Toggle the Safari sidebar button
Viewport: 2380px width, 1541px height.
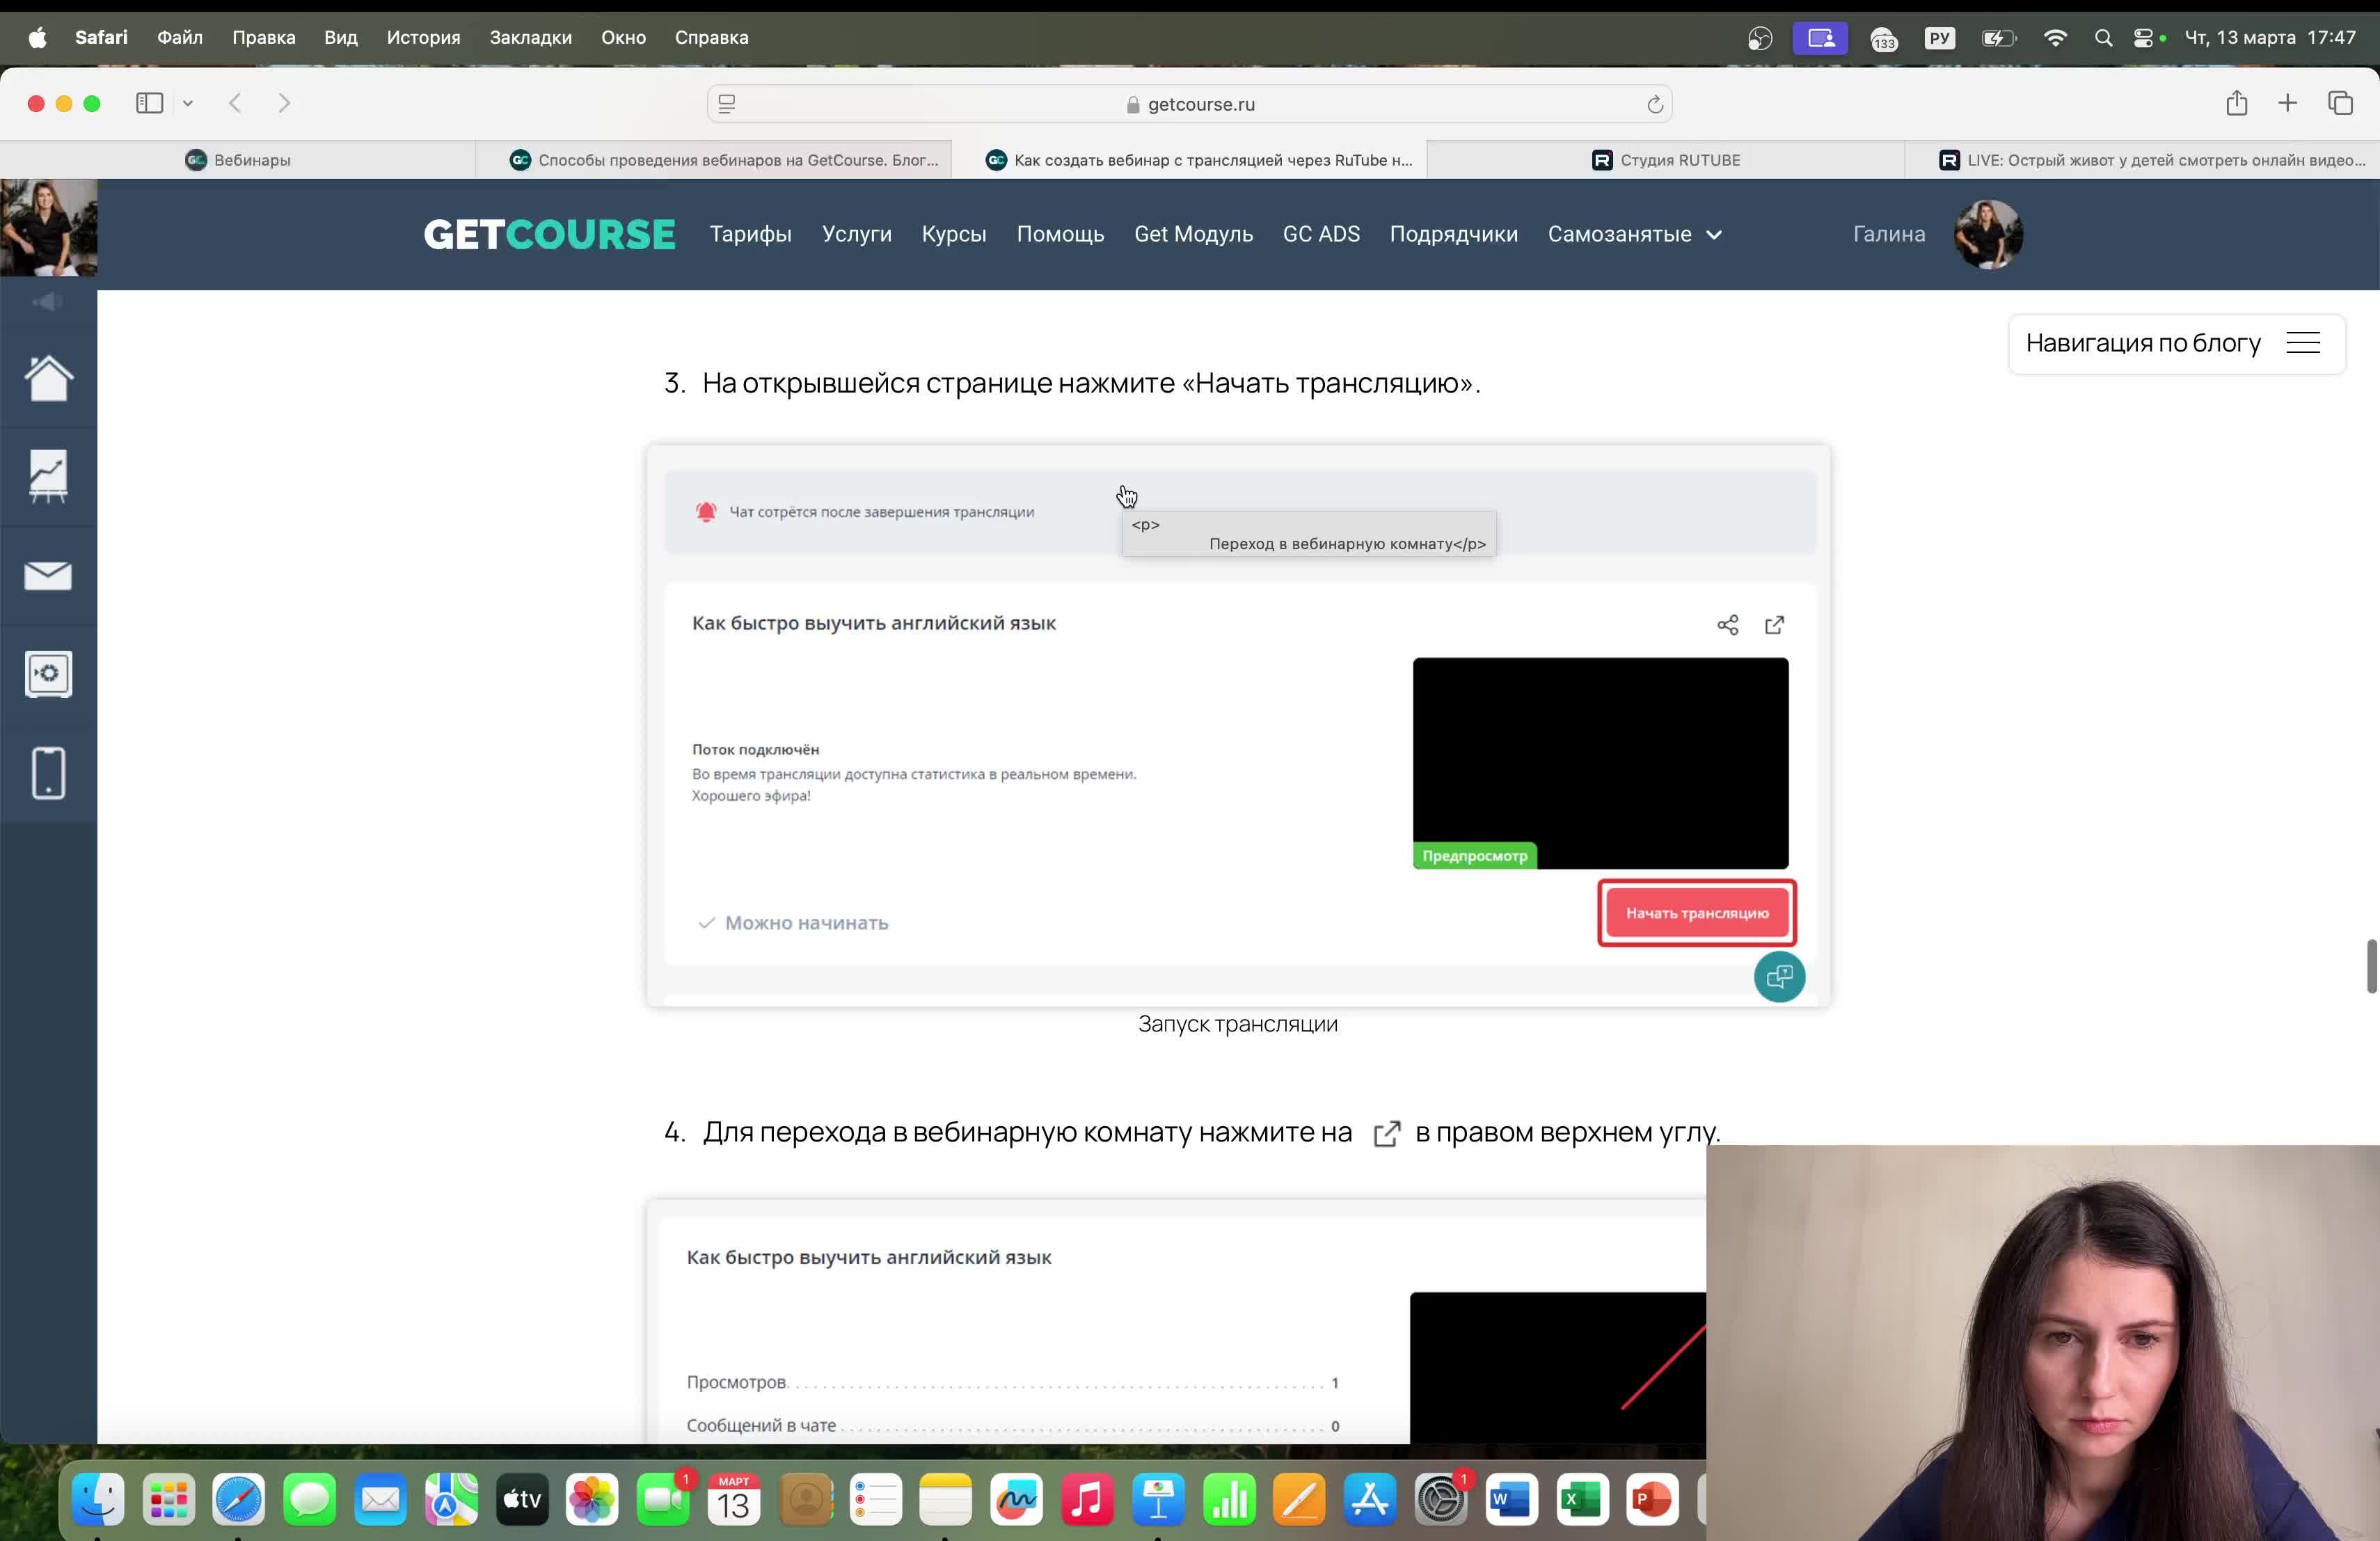pyautogui.click(x=149, y=103)
